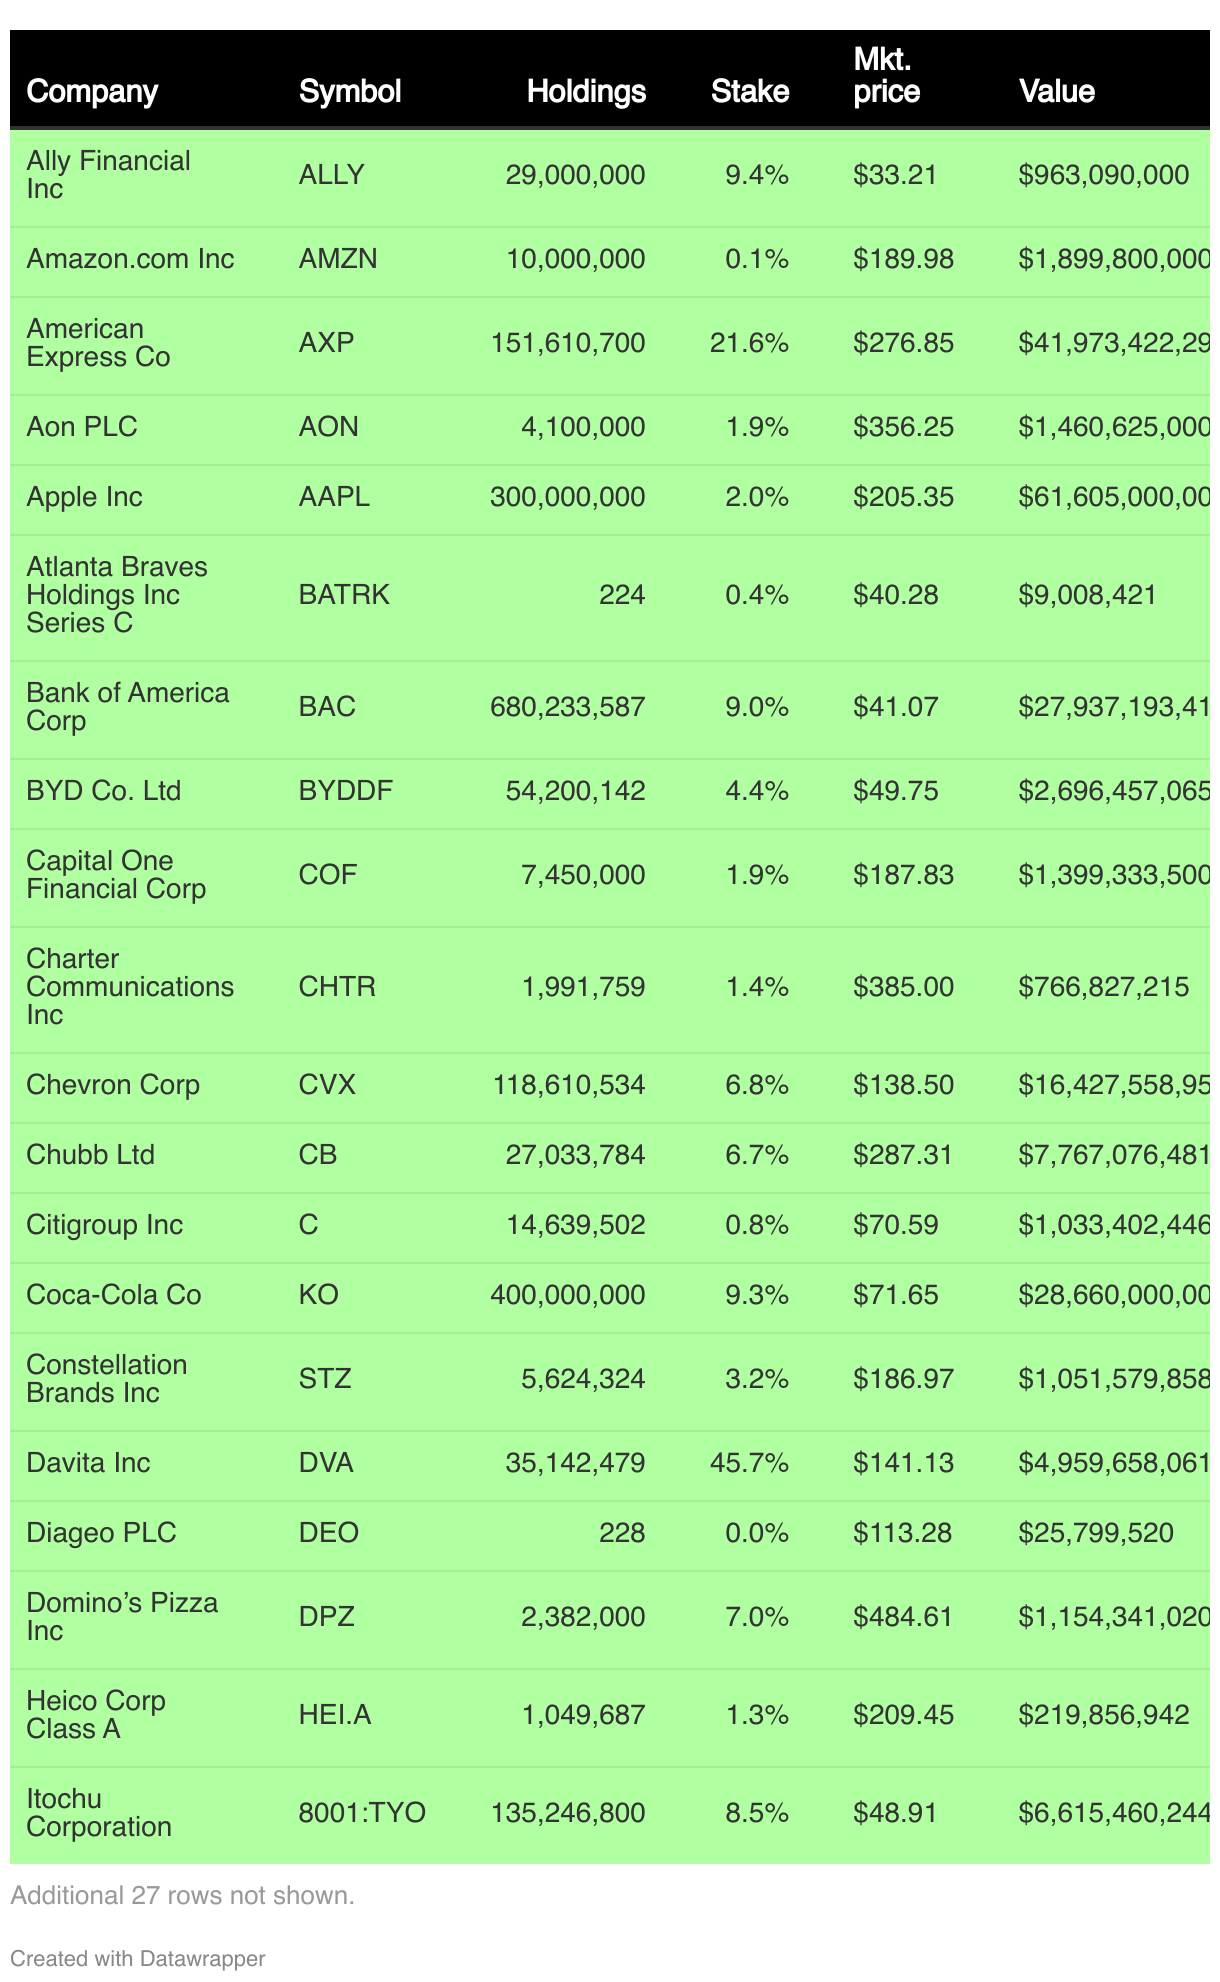This screenshot has height=1982, width=1220.
Task: Open the Created with Datawrapper link
Action: (x=137, y=1958)
